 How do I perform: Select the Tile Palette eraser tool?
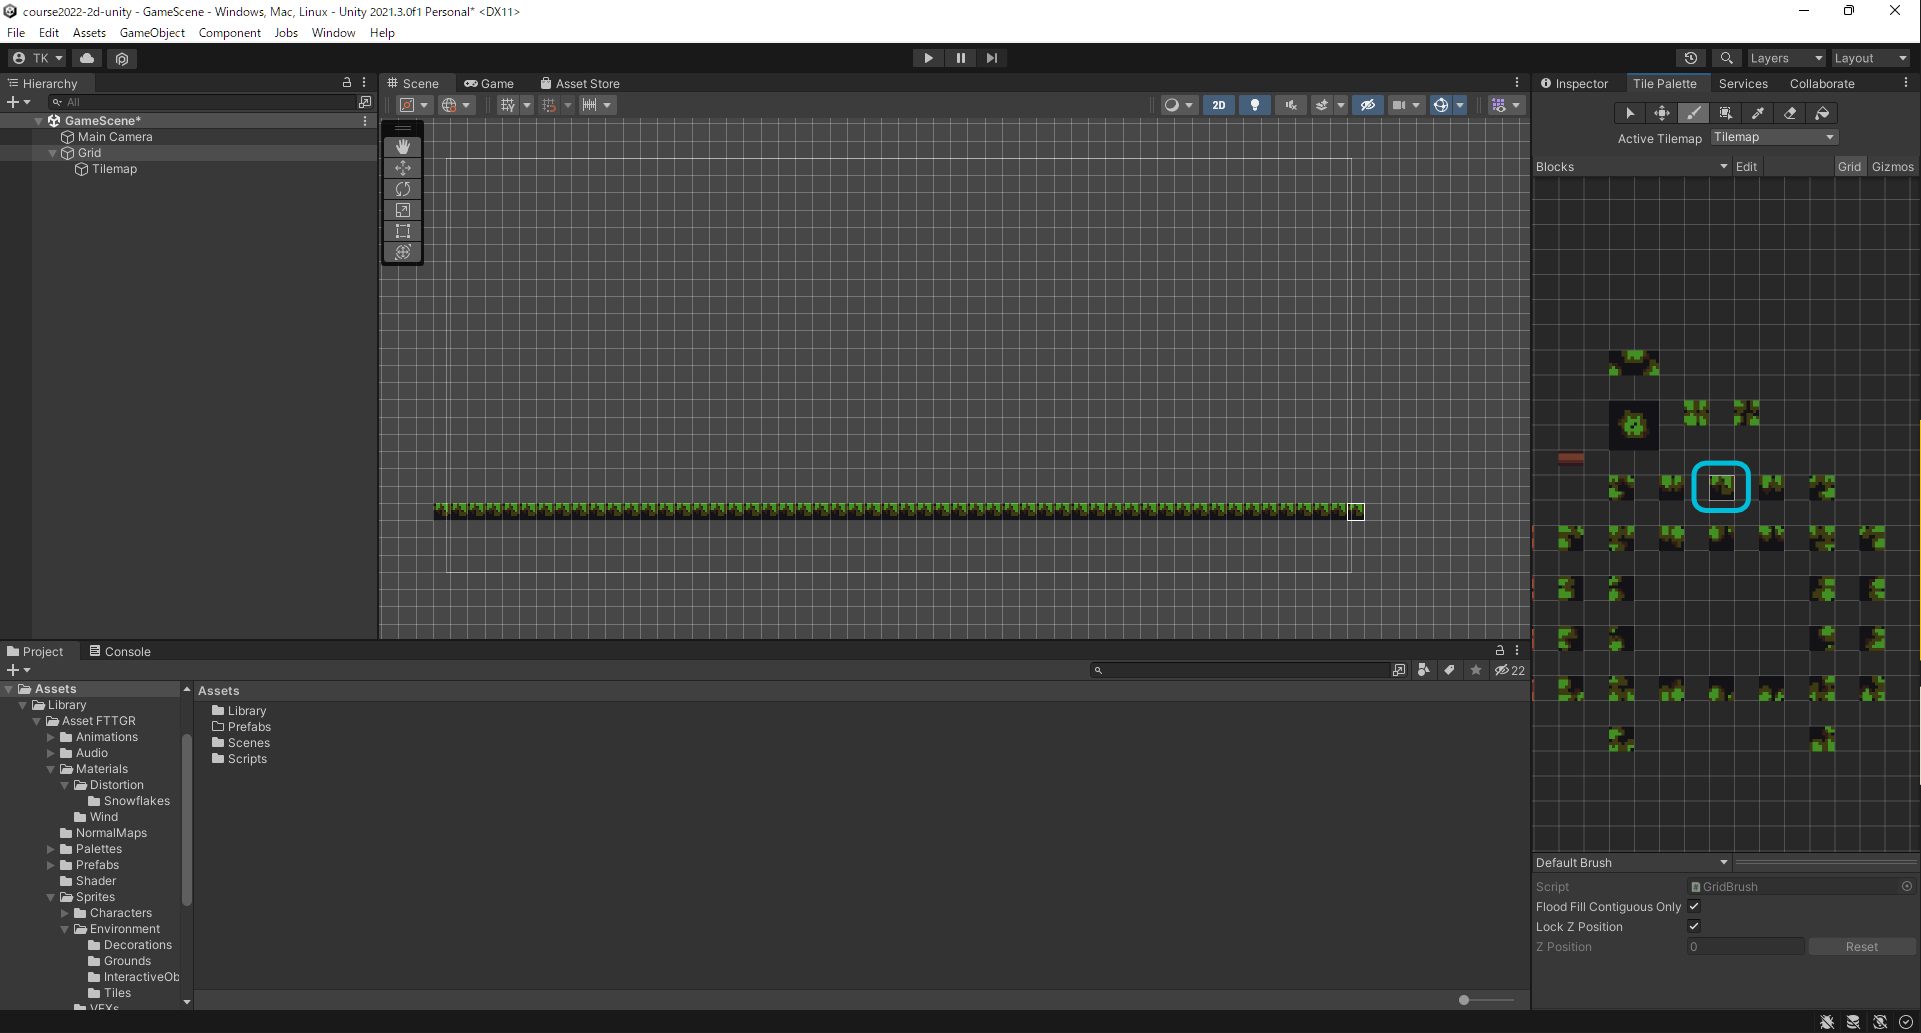click(1790, 113)
